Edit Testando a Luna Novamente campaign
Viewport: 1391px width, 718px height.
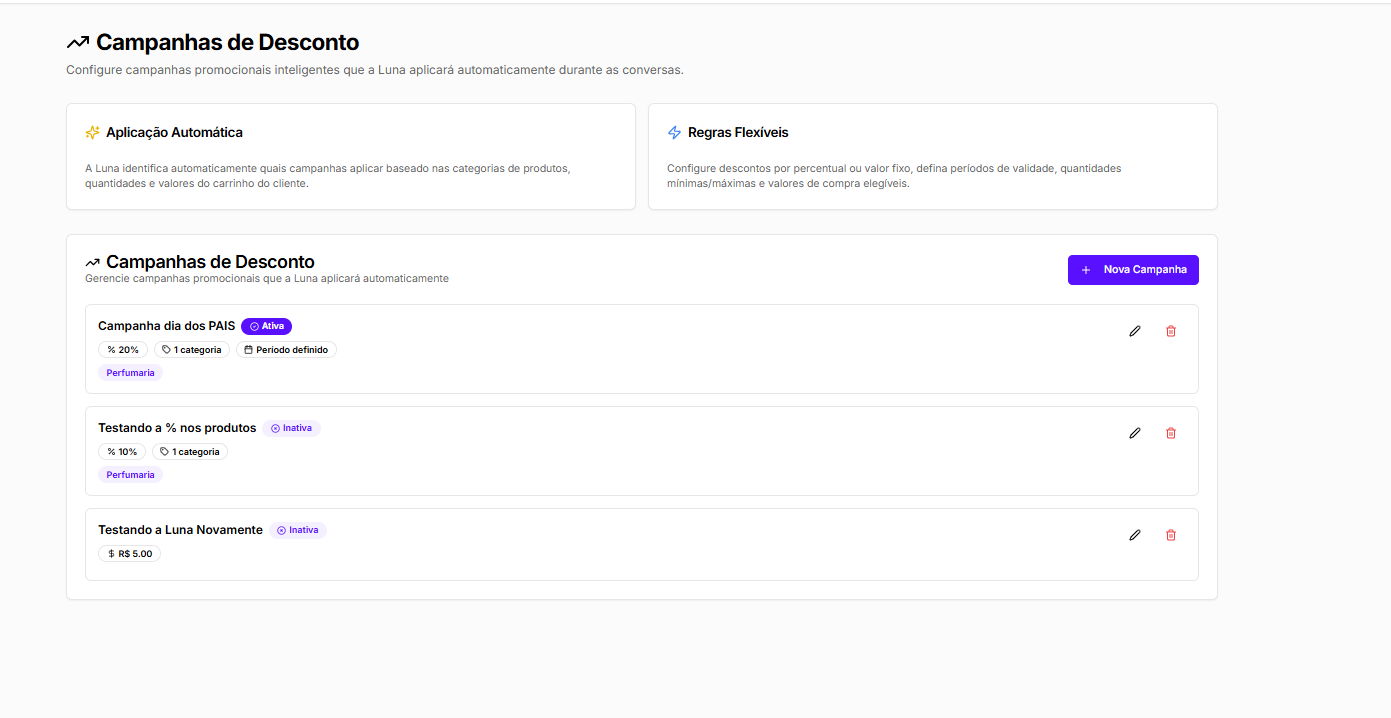point(1134,535)
